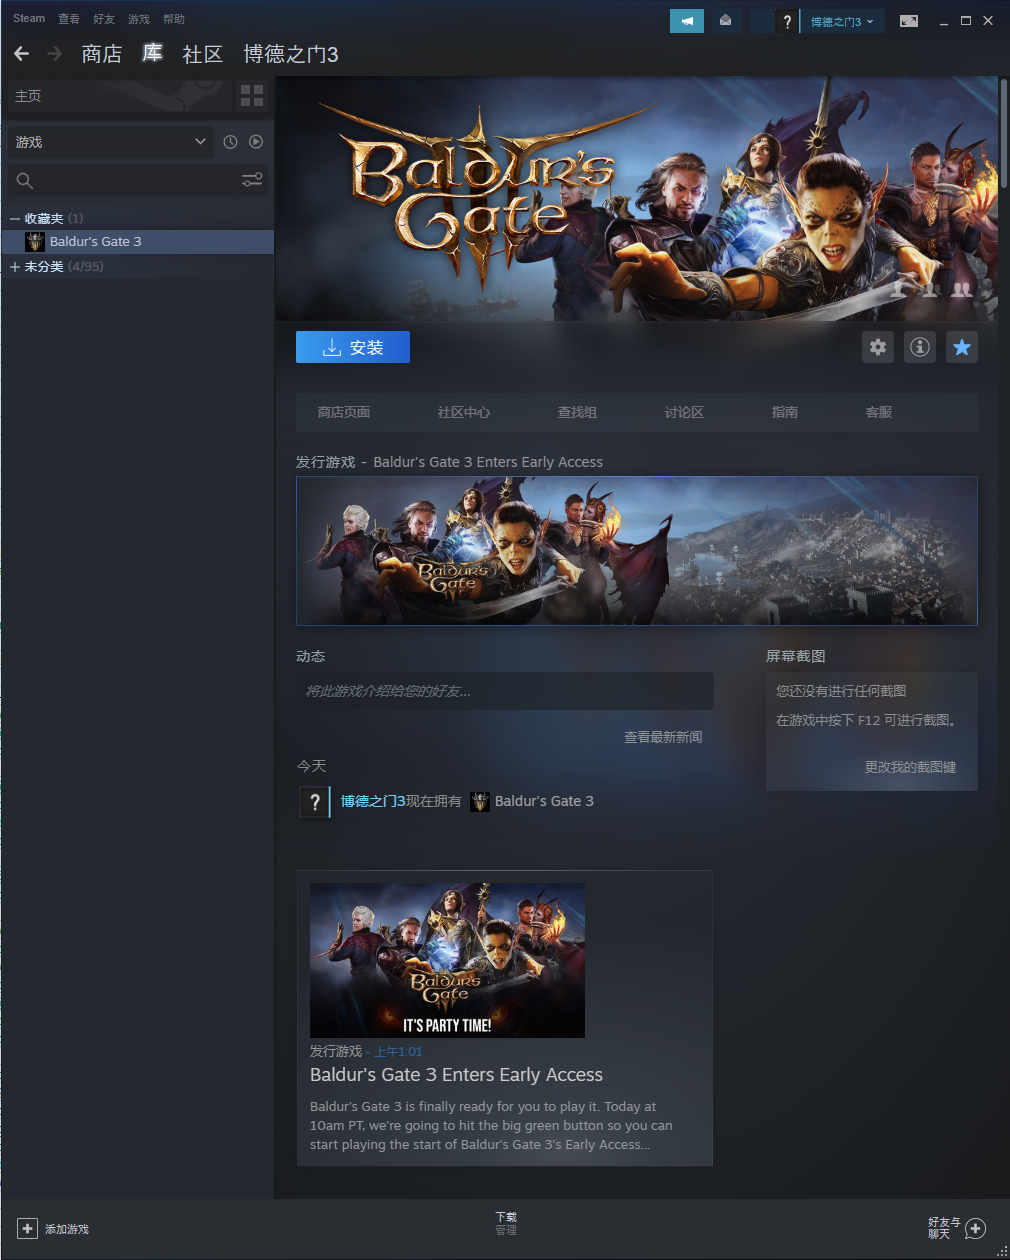This screenshot has width=1010, height=1260.
Task: Open the account name dropdown 博德之门3
Action: click(x=842, y=21)
